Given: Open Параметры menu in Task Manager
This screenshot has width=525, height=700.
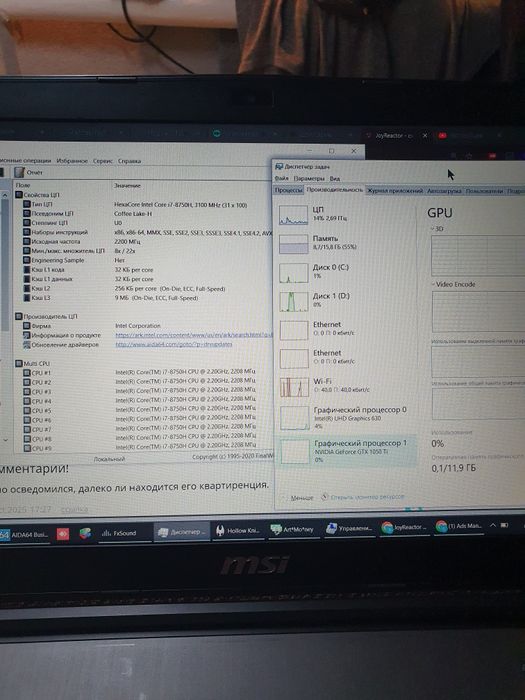Looking at the screenshot, I should click(x=309, y=178).
